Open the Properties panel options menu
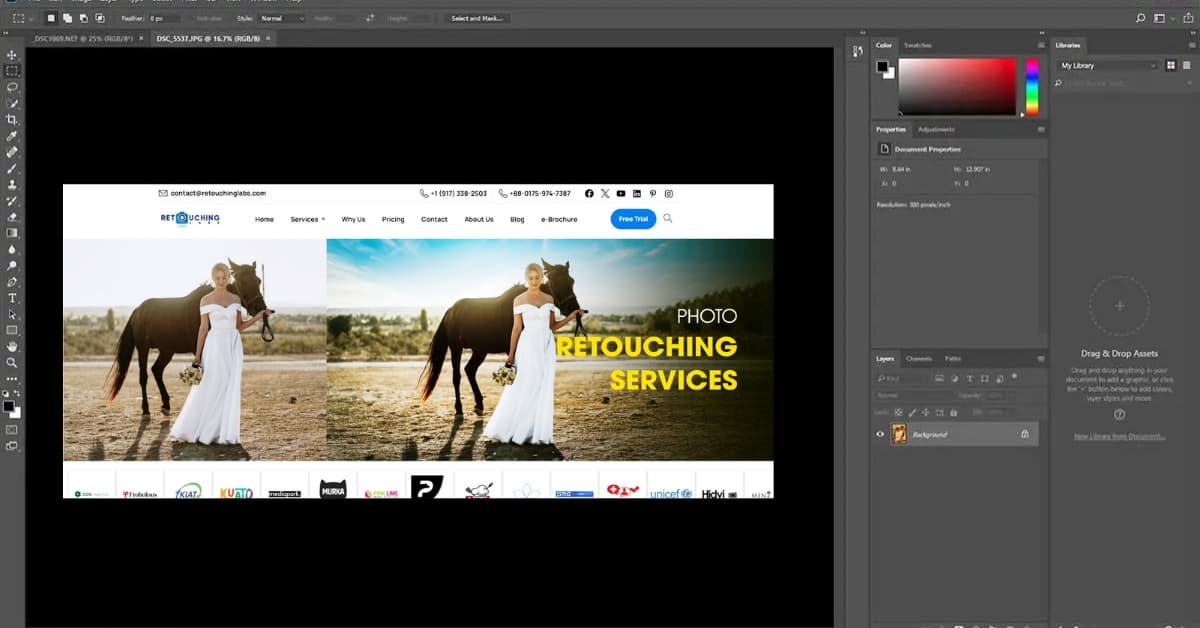The image size is (1200, 628). coord(1041,129)
